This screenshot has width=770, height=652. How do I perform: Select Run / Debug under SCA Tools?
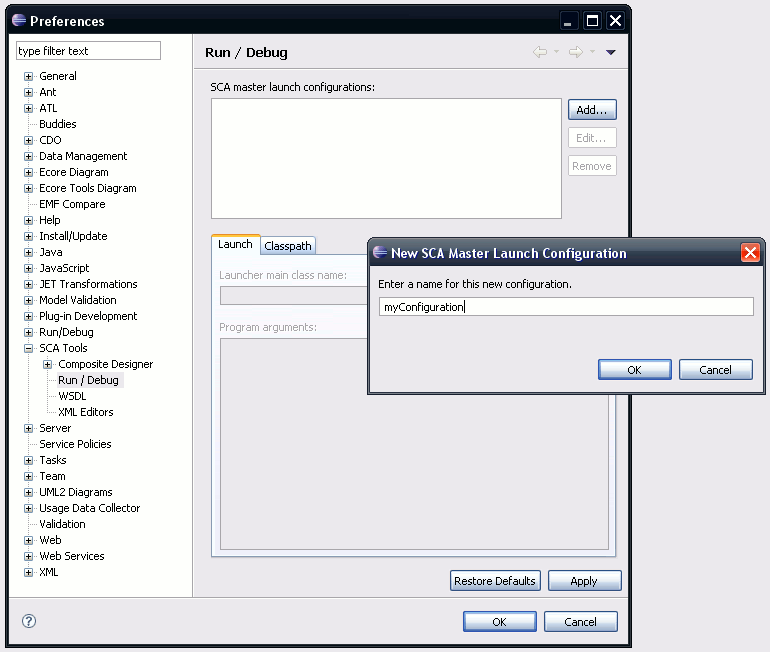pyautogui.click(x=88, y=380)
